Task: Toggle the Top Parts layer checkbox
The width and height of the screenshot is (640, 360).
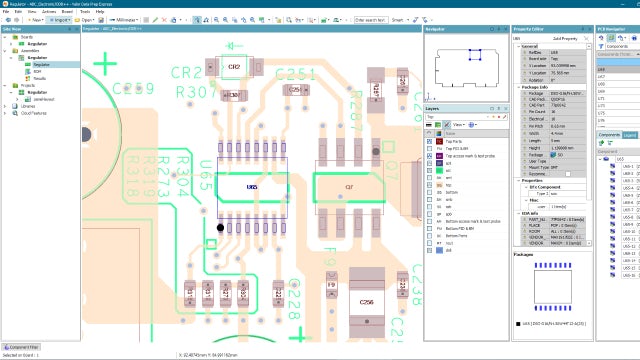Action: pos(429,141)
